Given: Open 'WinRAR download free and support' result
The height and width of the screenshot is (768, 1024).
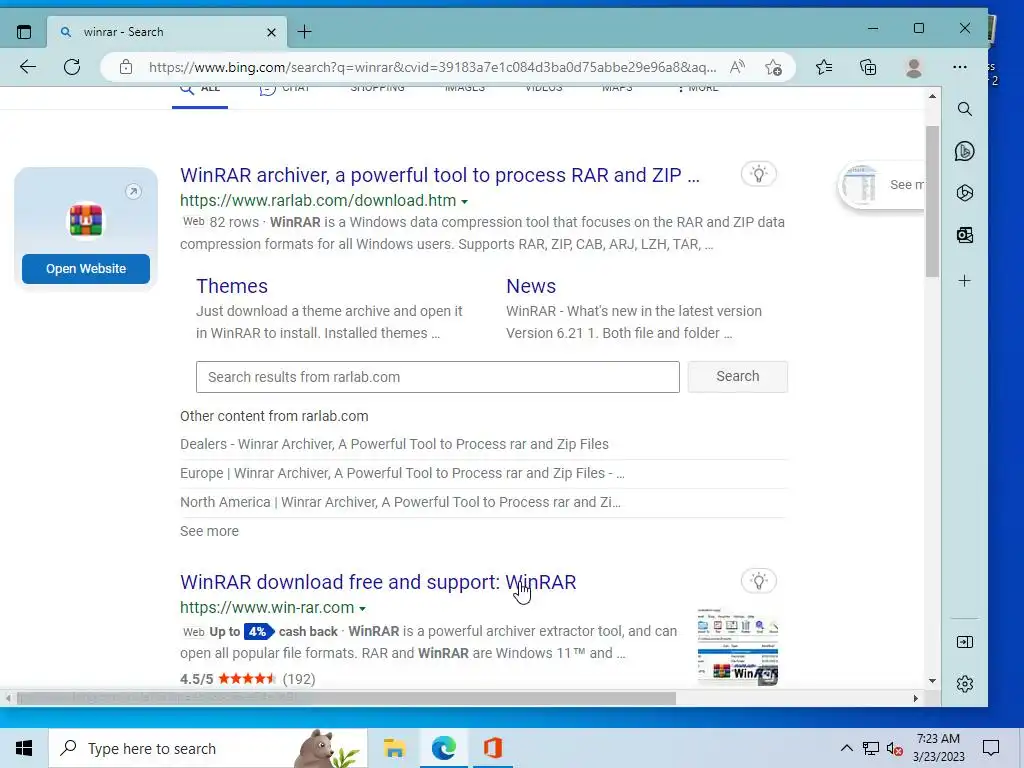Looking at the screenshot, I should [x=378, y=582].
